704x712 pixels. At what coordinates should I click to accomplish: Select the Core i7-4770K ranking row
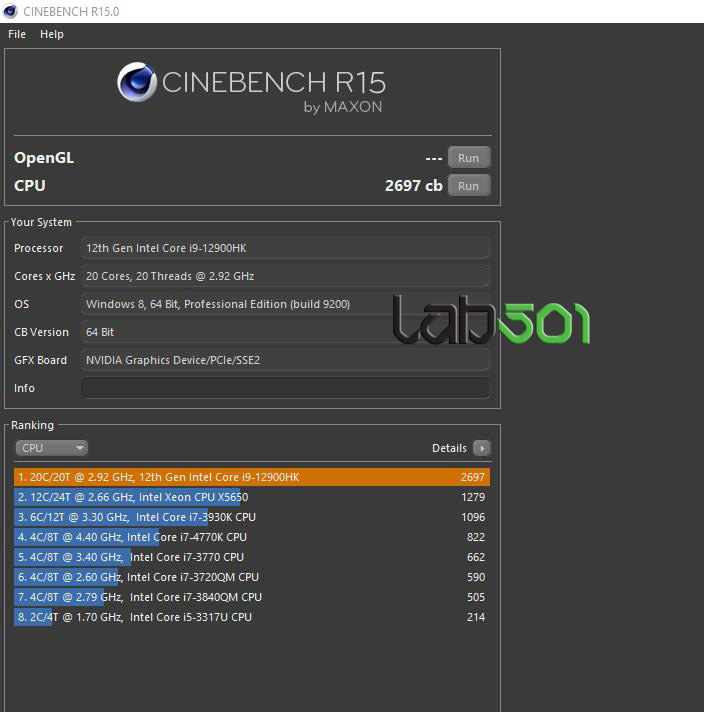coord(252,537)
